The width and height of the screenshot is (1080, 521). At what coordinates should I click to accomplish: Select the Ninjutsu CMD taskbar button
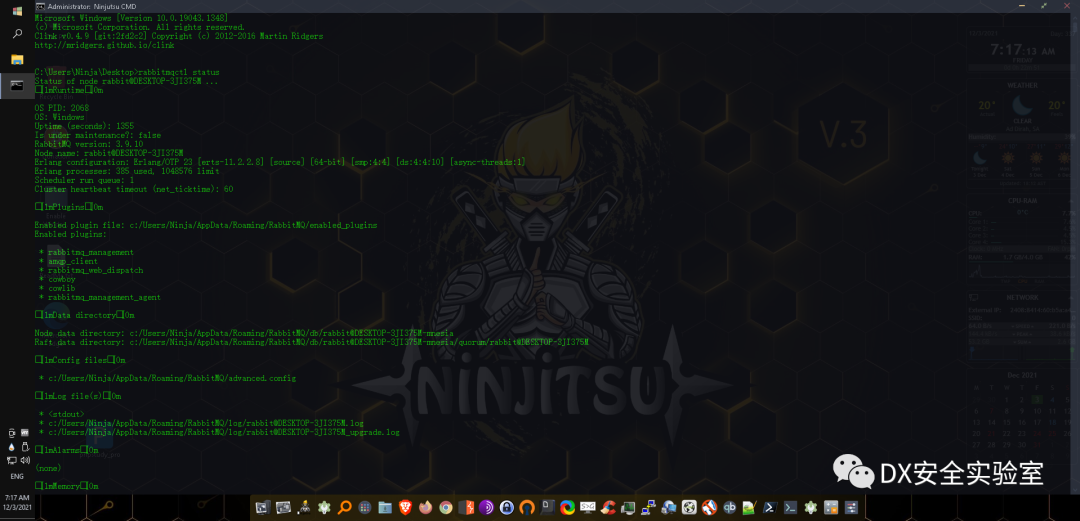coord(17,85)
